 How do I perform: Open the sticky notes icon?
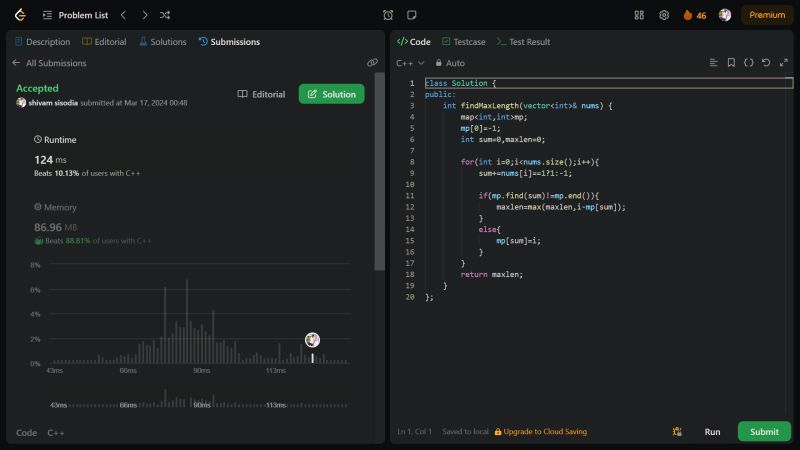coord(412,15)
